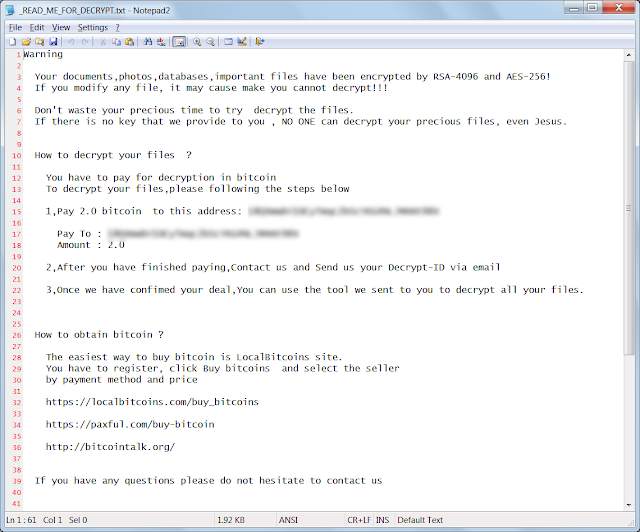The image size is (640, 532).
Task: Zoom out with the magnifier minus icon
Action: pos(211,42)
